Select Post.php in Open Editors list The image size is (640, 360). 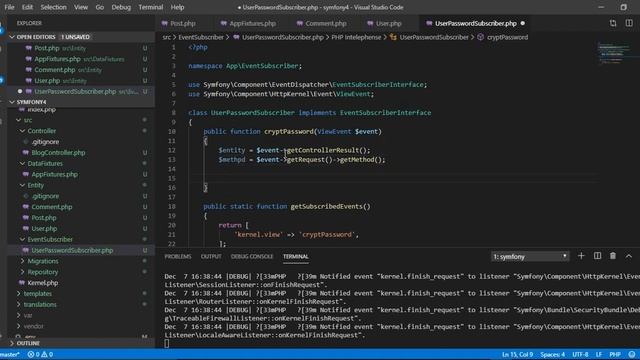(47, 48)
